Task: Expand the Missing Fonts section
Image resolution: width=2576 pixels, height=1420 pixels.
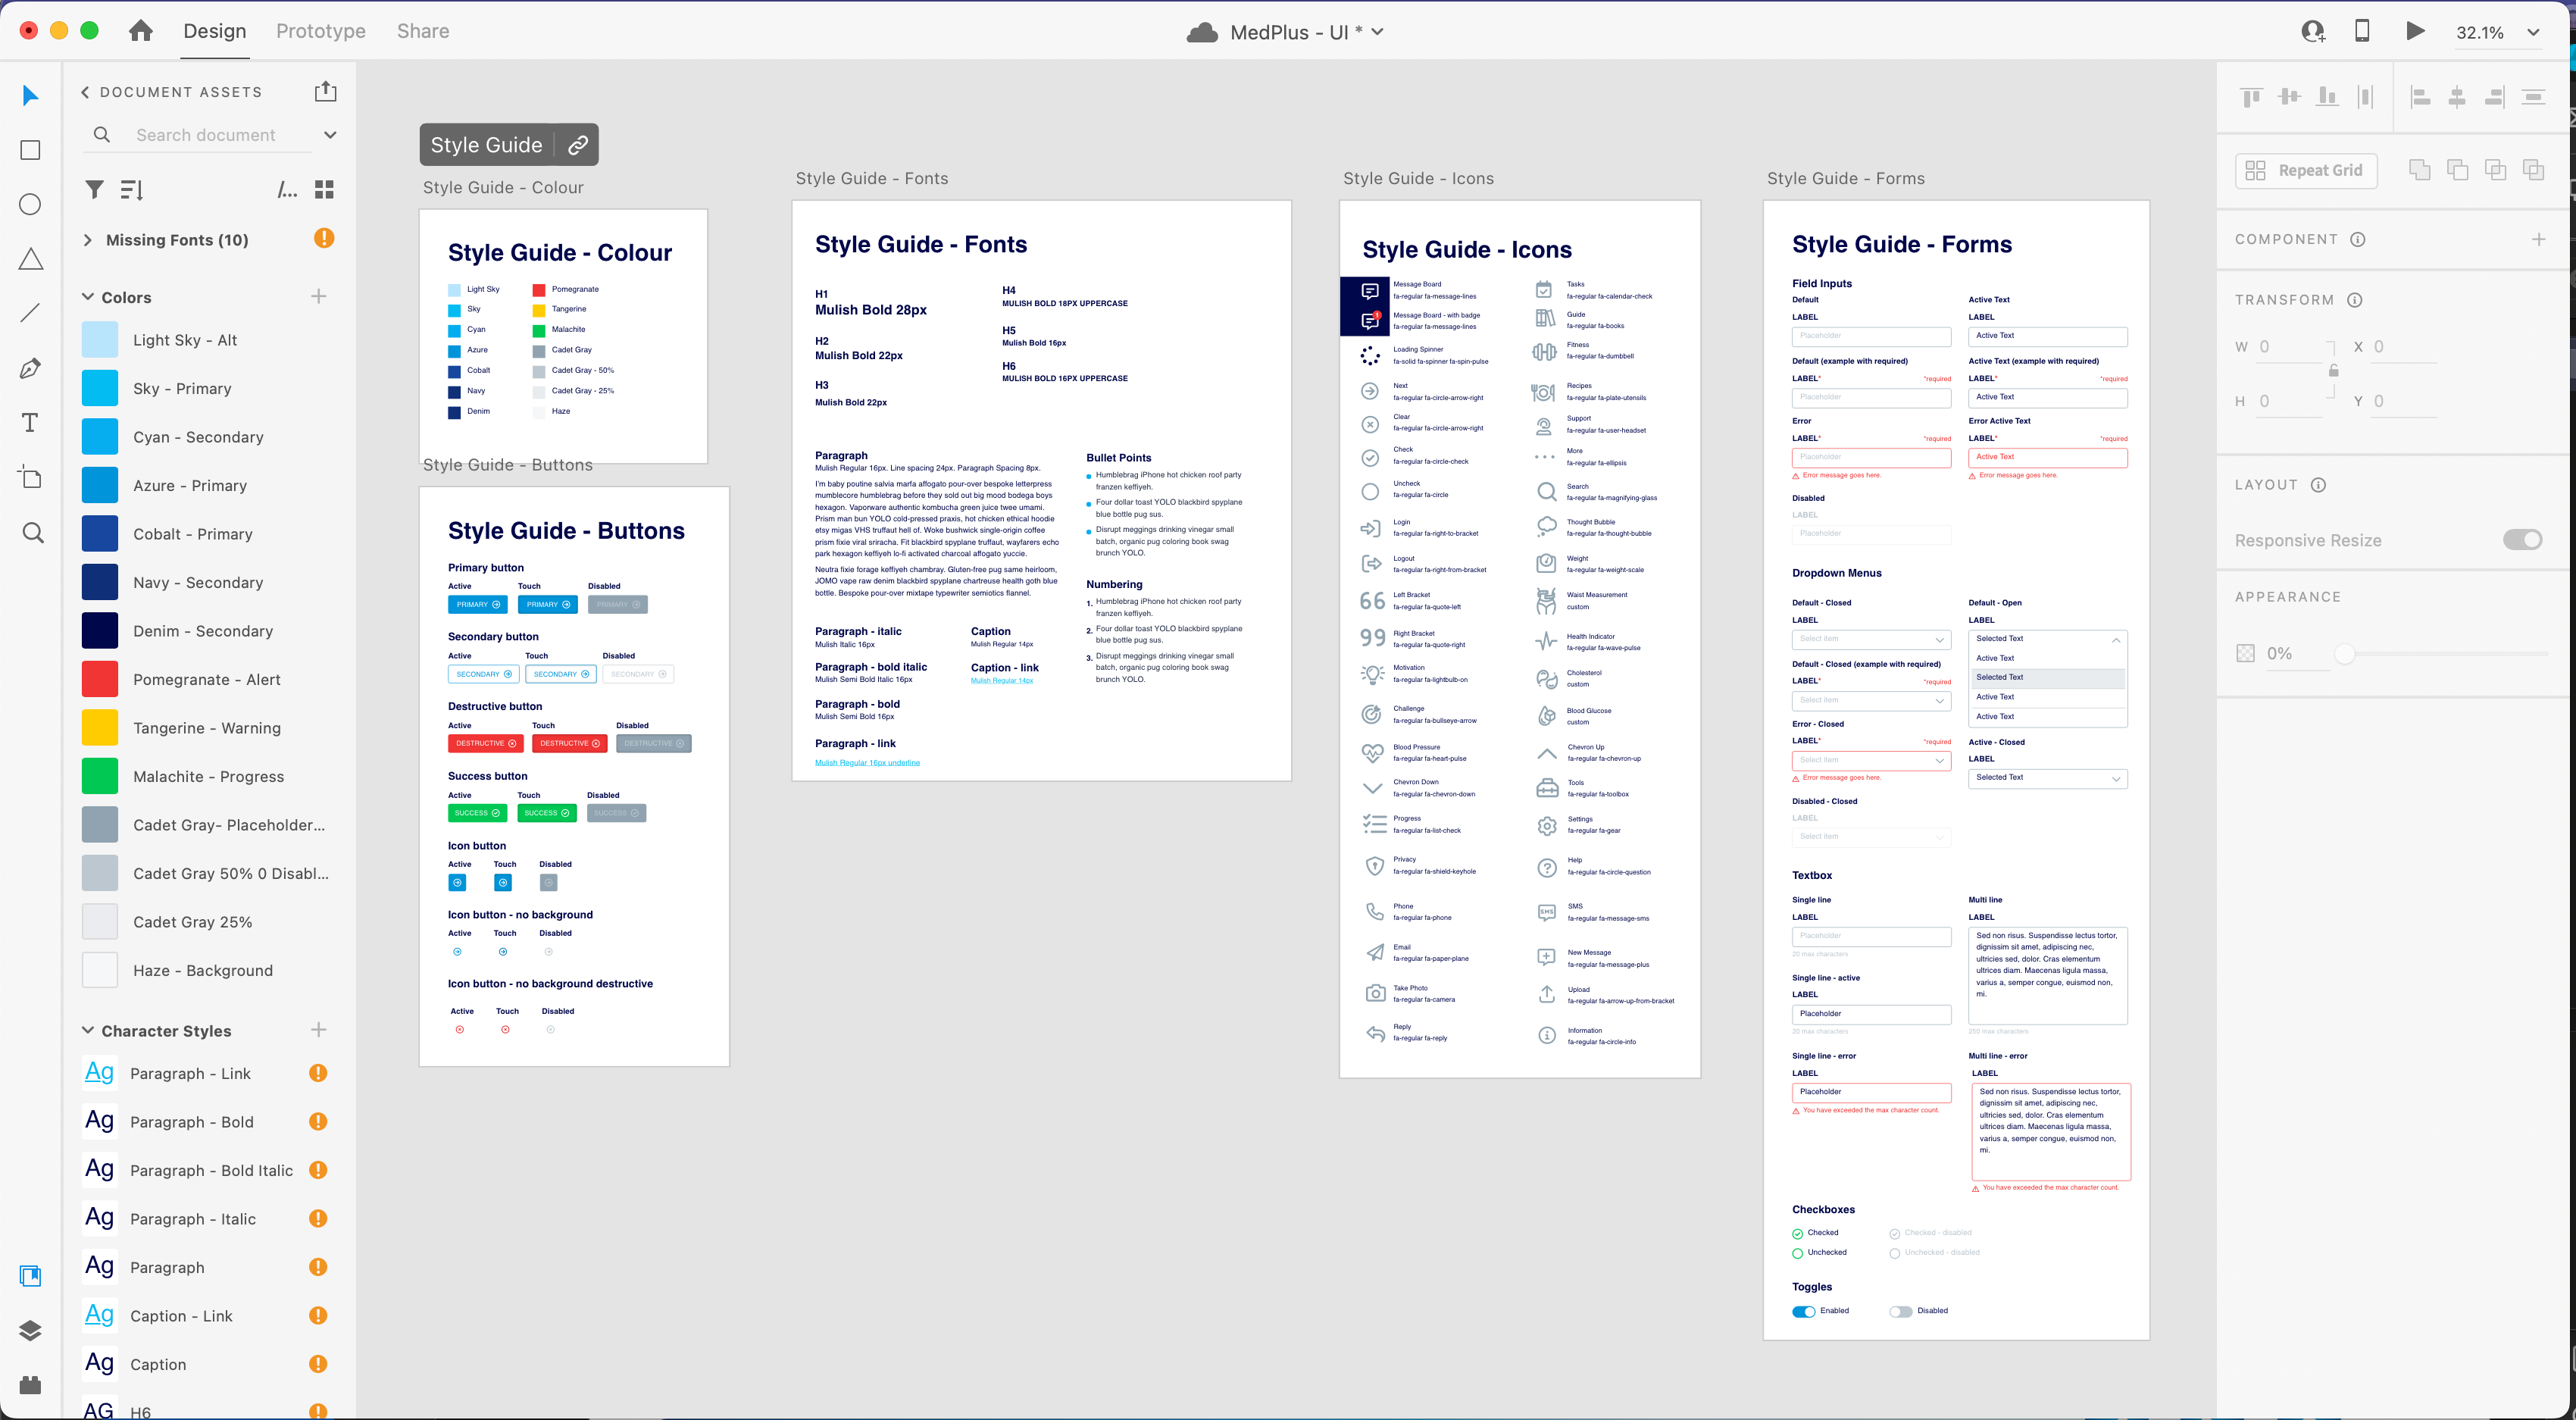Action: [x=88, y=240]
